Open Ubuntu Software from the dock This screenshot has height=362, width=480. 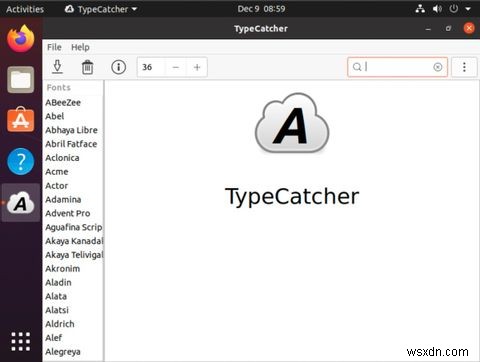[21, 119]
